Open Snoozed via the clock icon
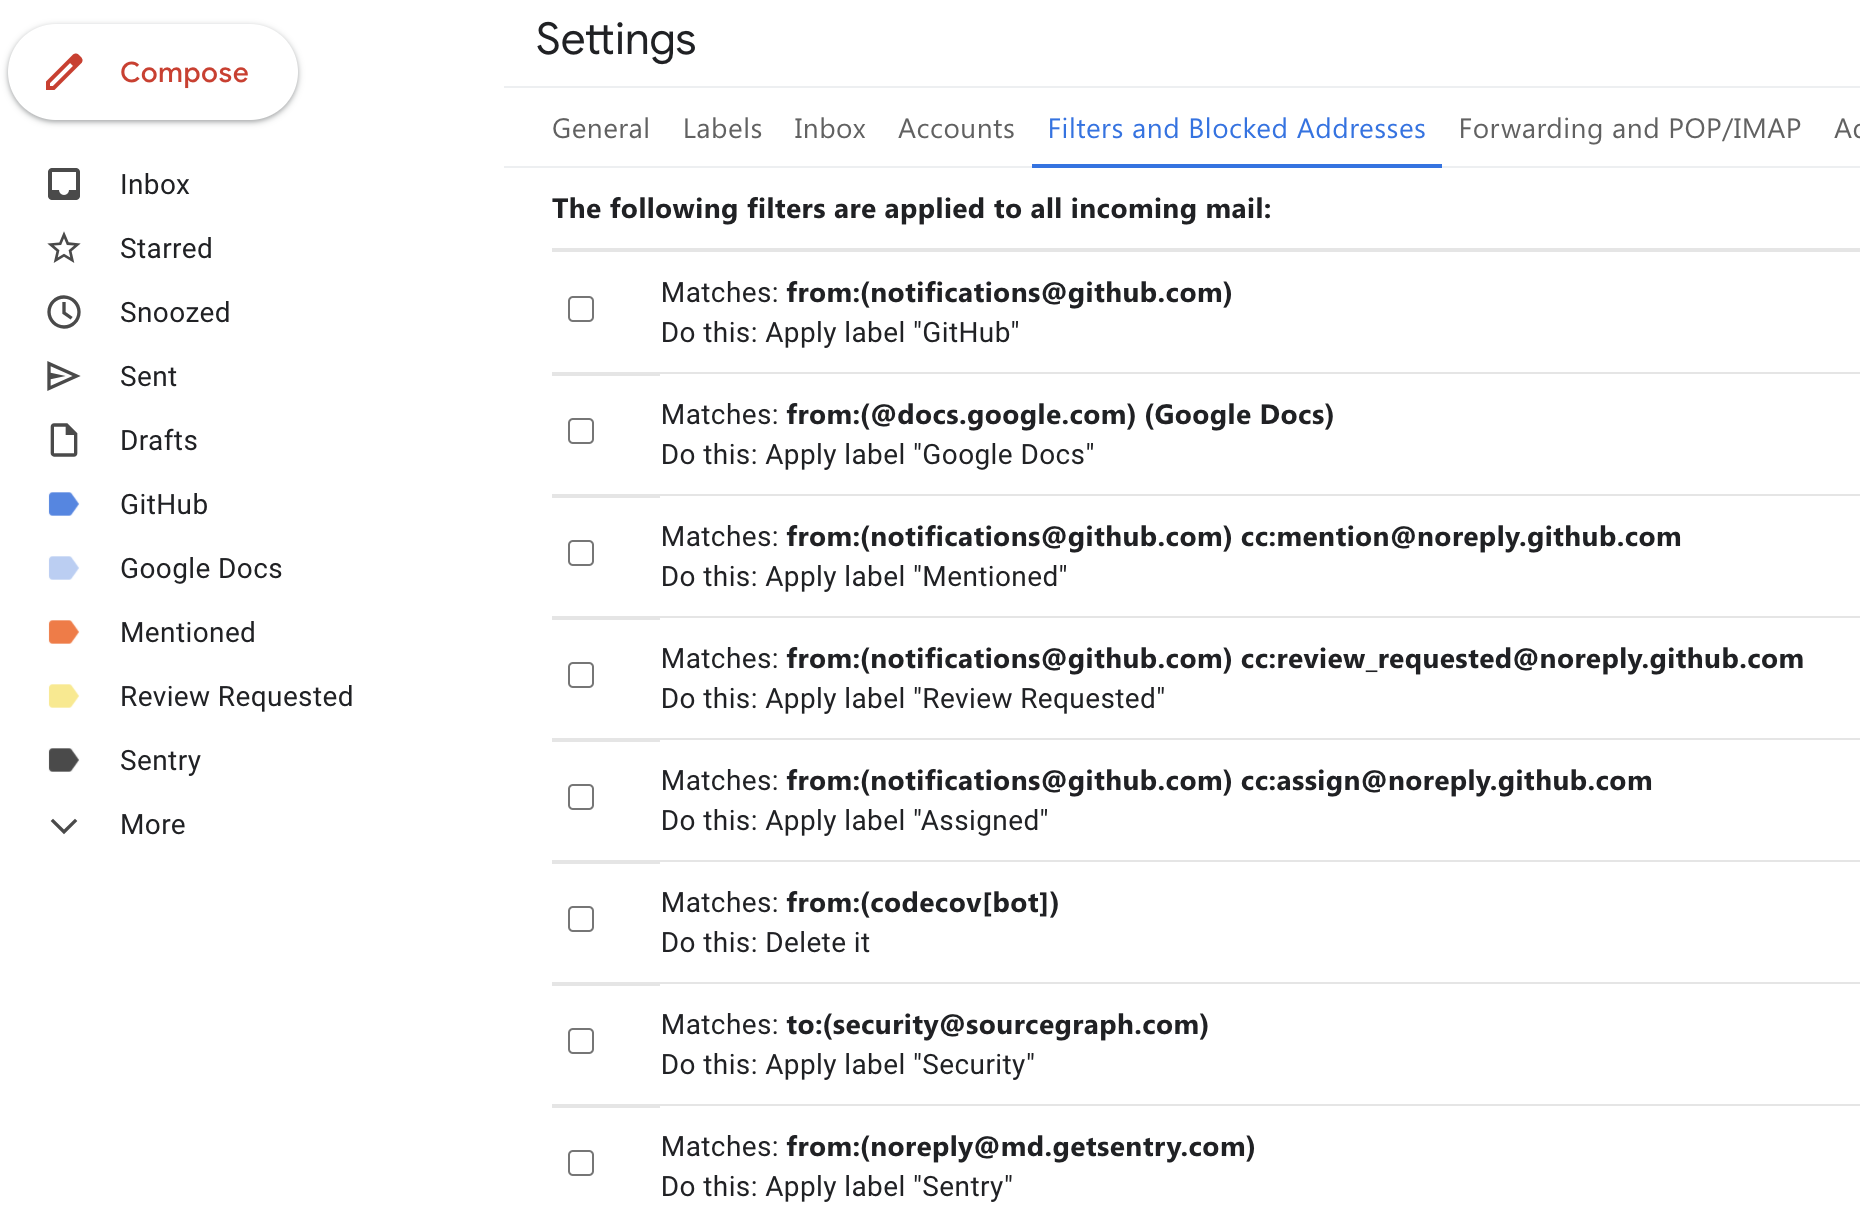 tap(64, 312)
